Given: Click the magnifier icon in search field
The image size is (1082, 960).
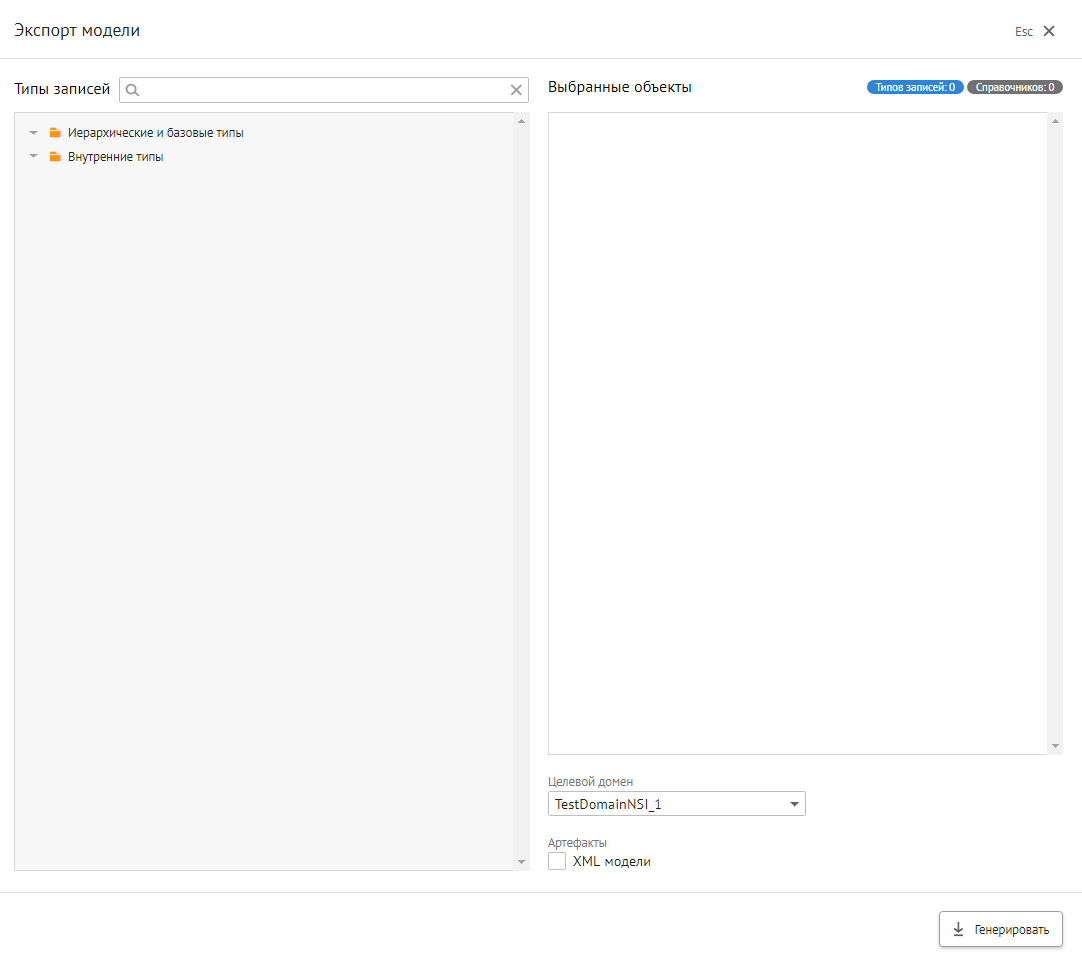Looking at the screenshot, I should [132, 90].
